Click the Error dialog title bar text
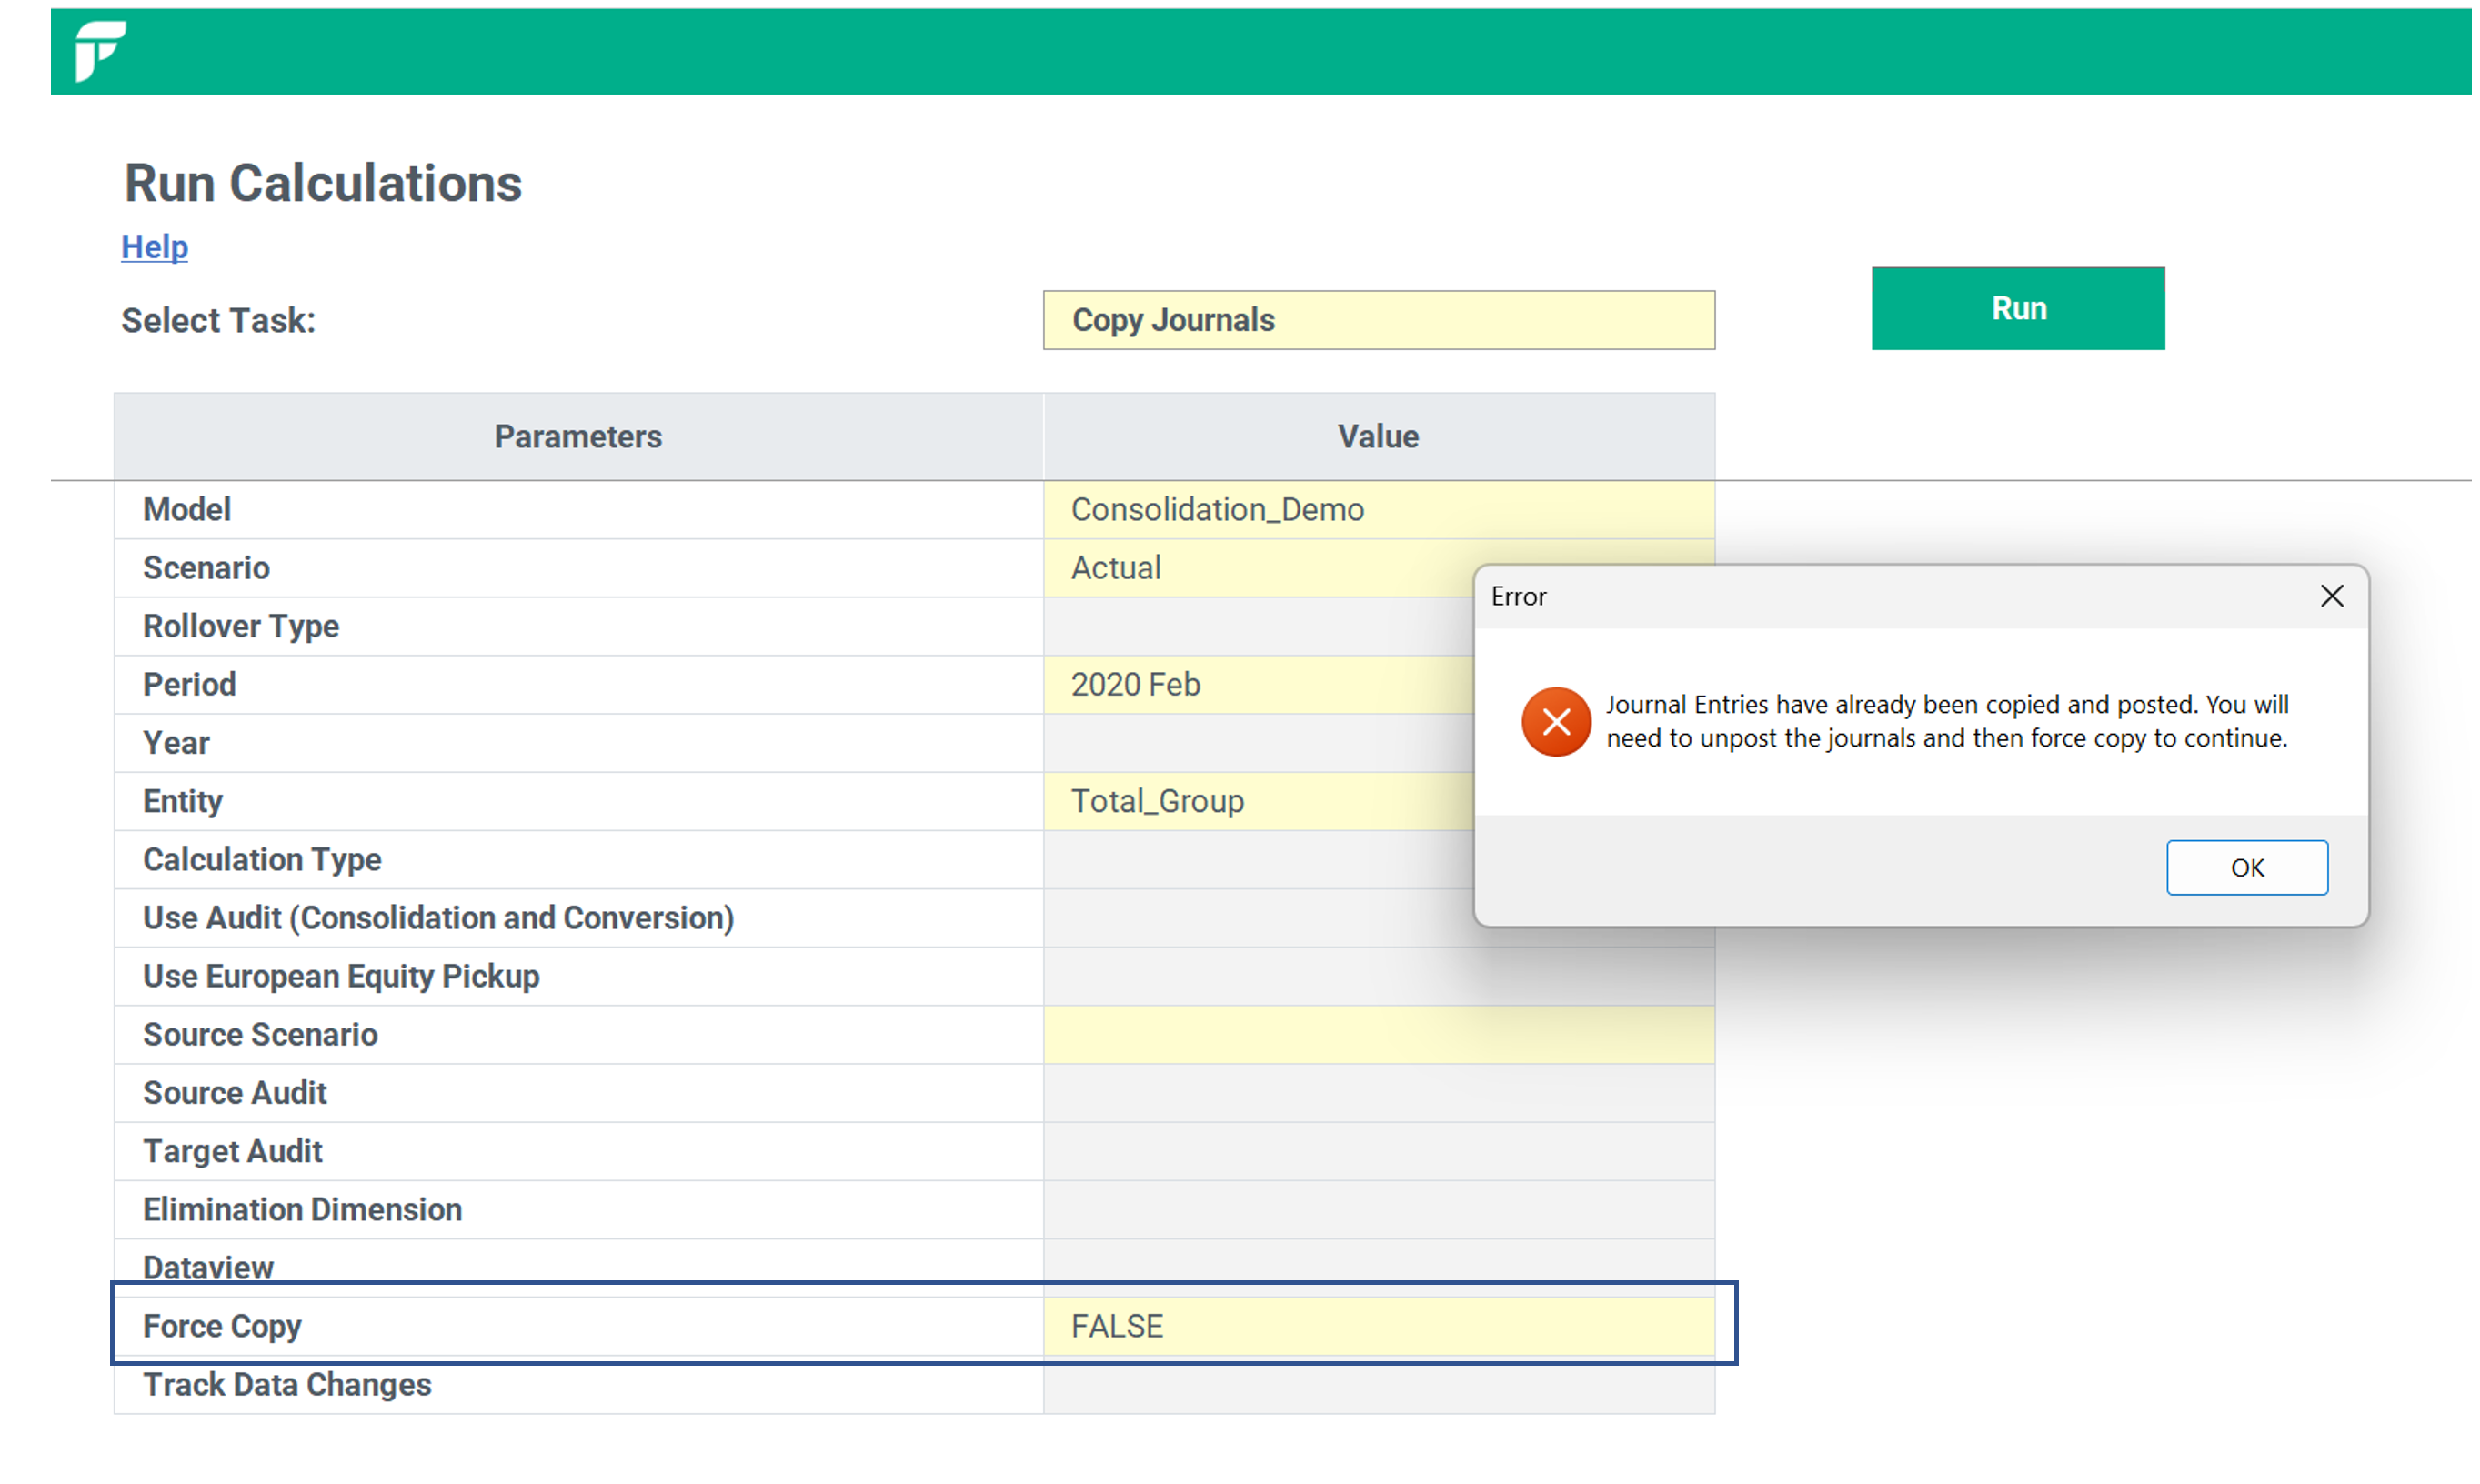Image resolution: width=2480 pixels, height=1484 pixels. tap(1518, 597)
